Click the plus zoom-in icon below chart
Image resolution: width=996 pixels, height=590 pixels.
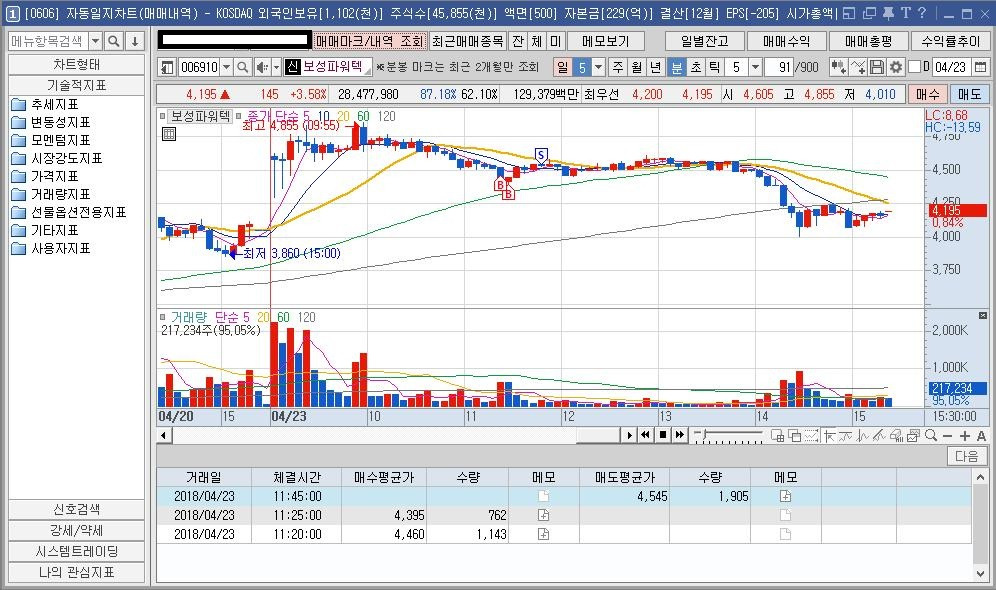click(x=965, y=436)
